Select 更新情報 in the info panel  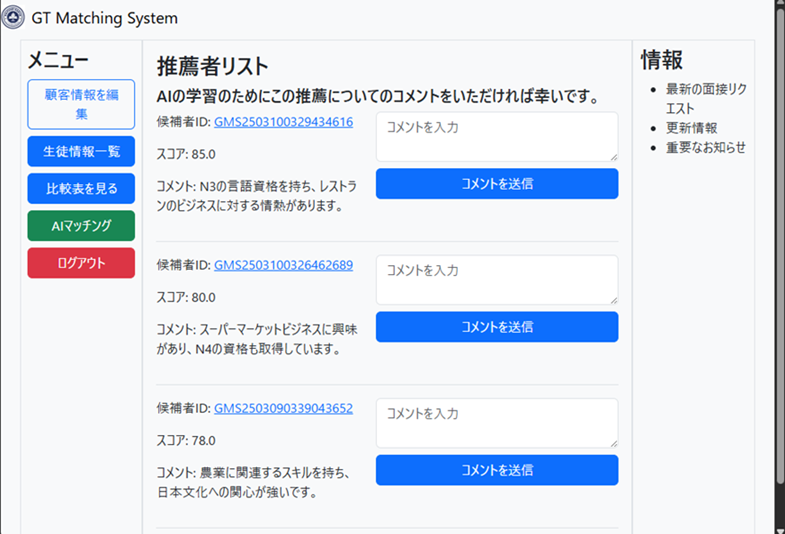pyautogui.click(x=691, y=128)
